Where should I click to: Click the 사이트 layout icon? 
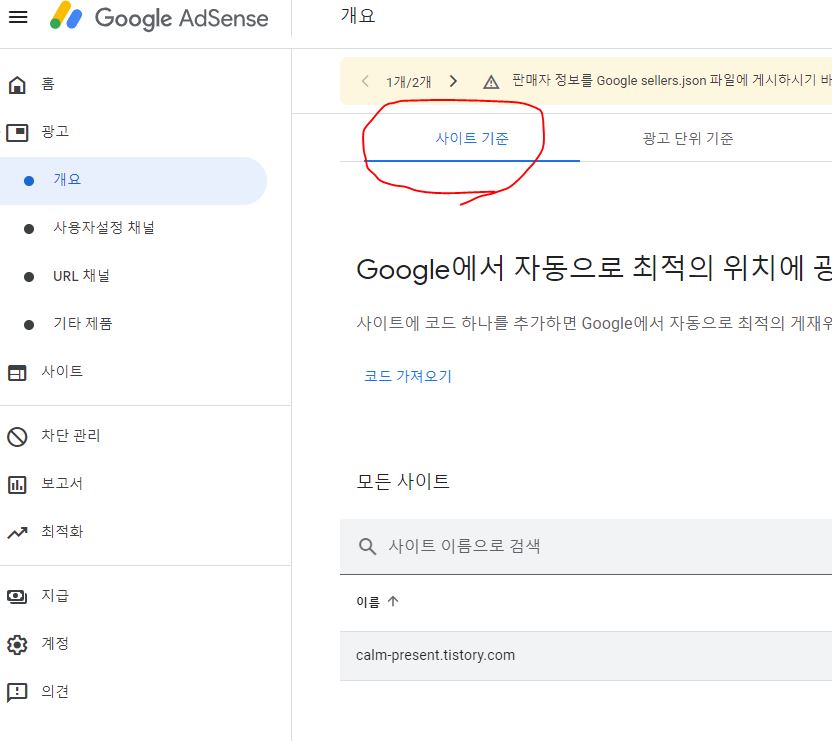pos(17,373)
